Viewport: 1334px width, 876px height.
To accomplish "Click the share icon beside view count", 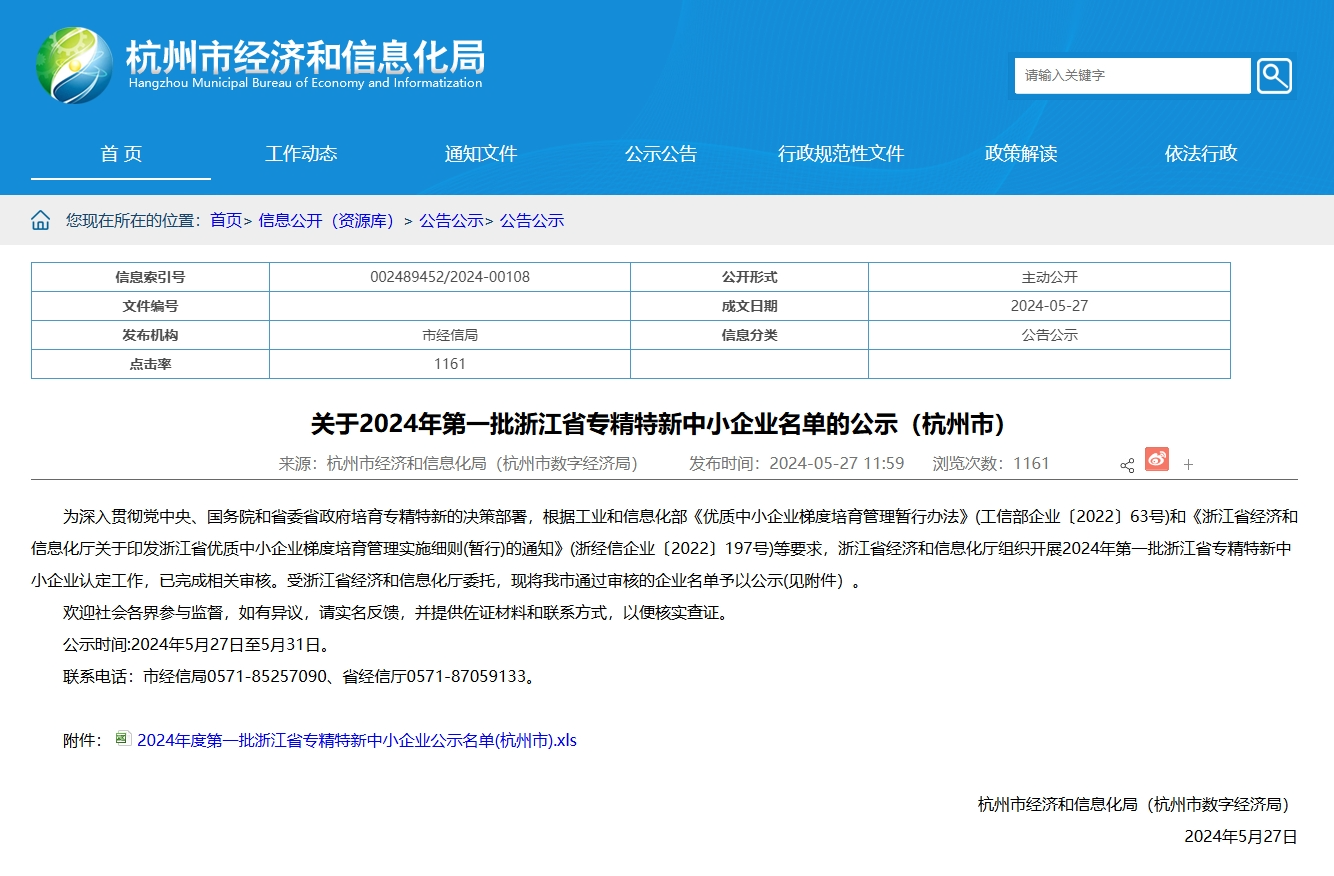I will coord(1127,465).
